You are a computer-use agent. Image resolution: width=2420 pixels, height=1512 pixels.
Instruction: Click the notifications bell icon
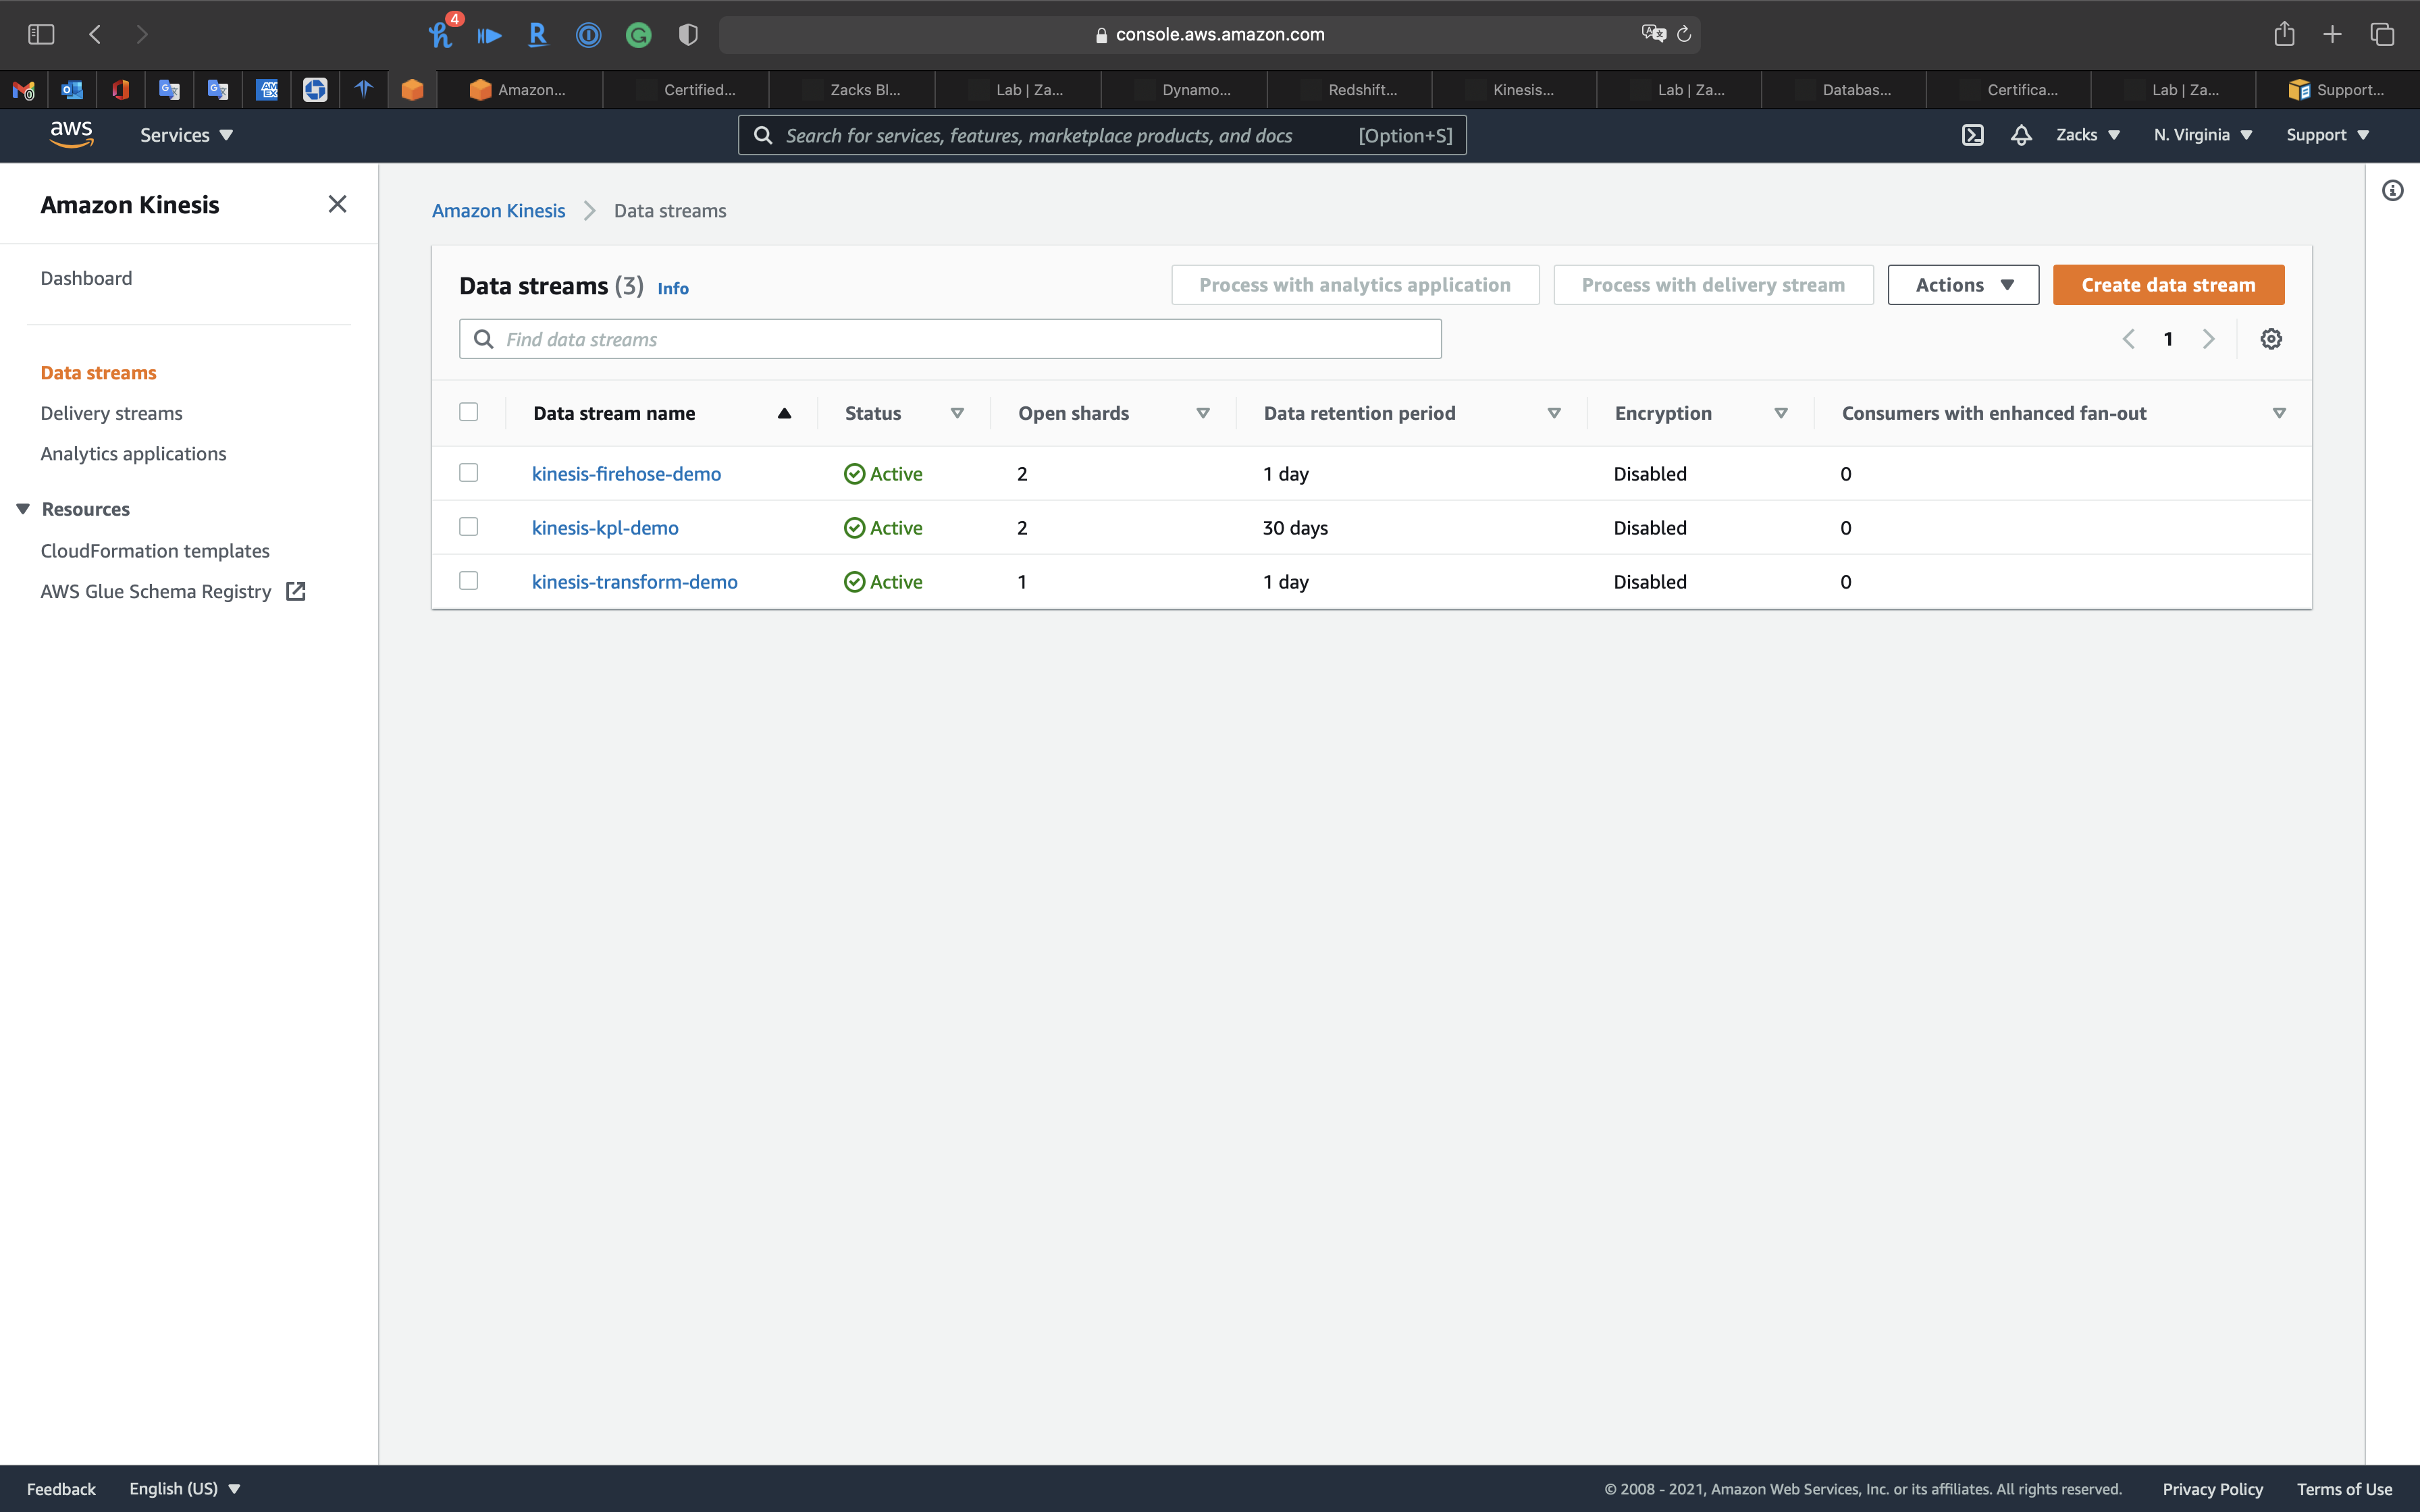(2020, 135)
